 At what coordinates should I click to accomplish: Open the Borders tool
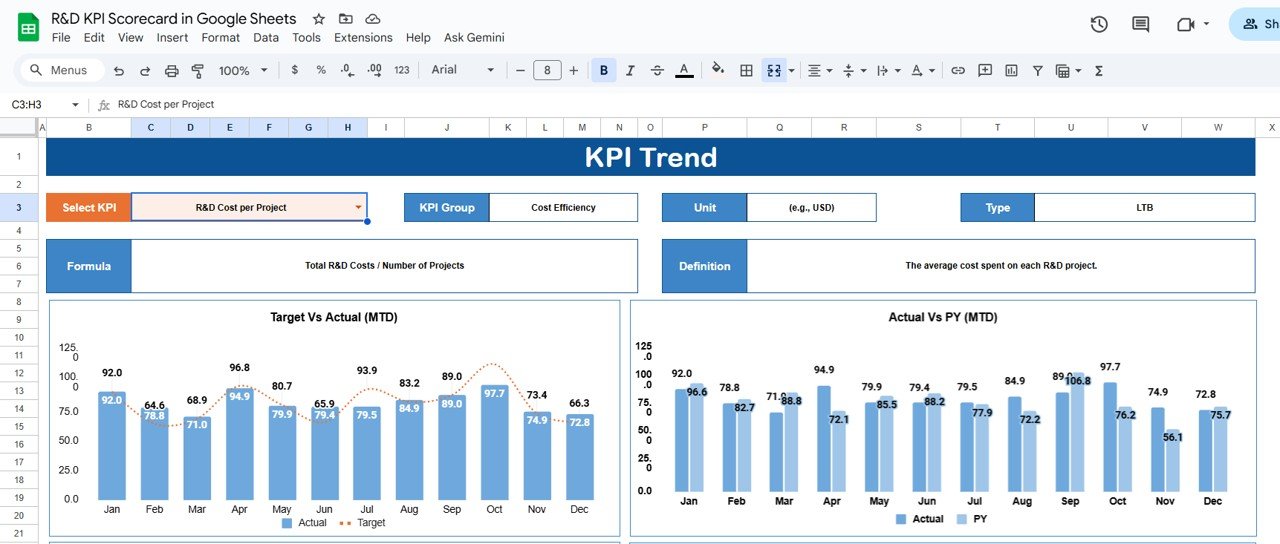pos(746,71)
